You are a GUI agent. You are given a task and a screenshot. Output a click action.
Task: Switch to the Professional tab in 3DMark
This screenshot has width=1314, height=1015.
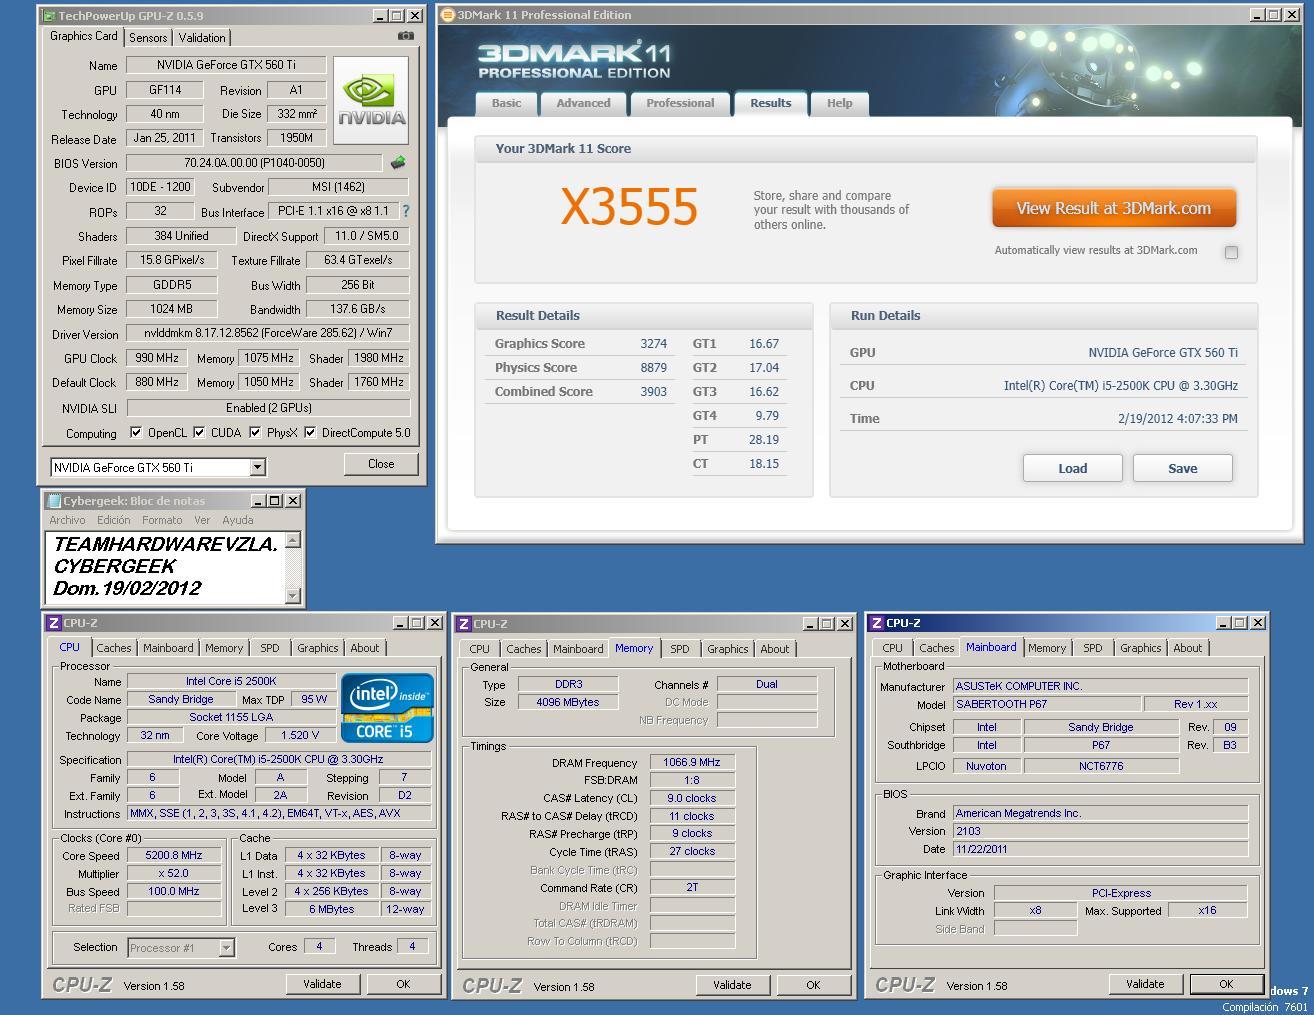(680, 104)
